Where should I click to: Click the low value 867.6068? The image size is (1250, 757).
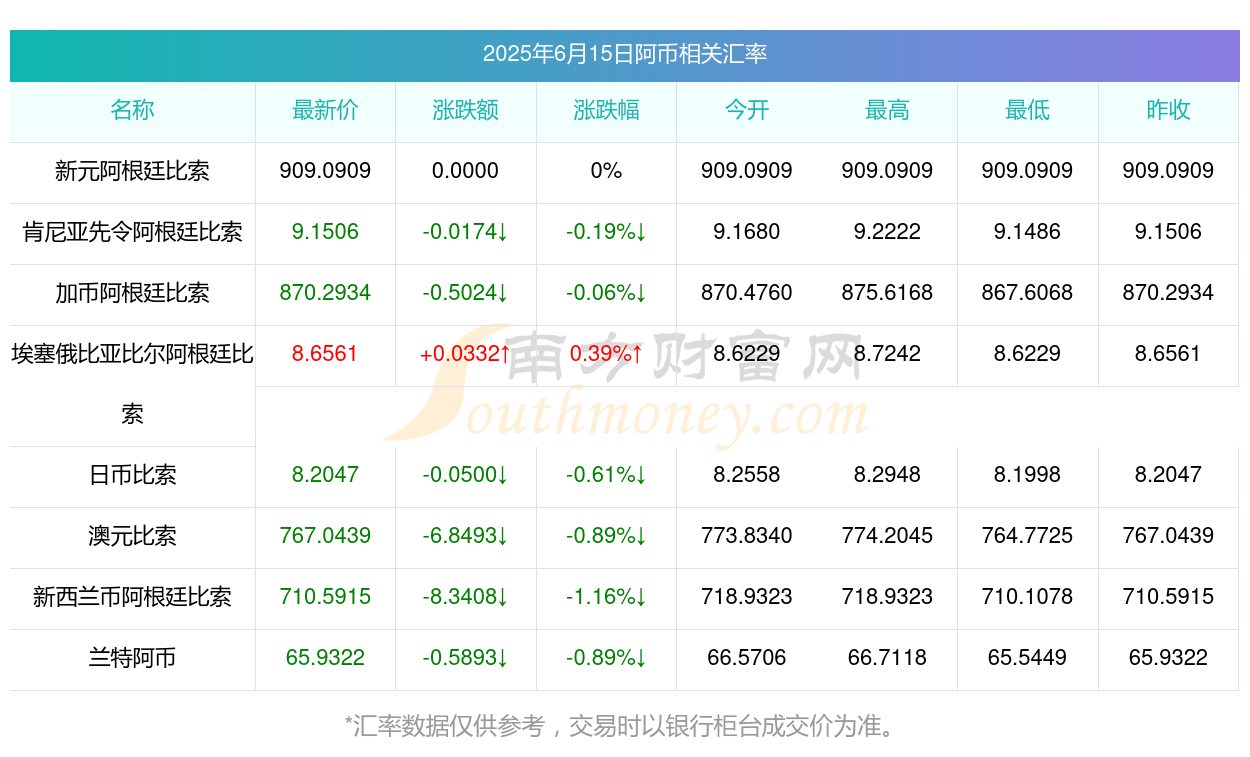coord(1028,293)
